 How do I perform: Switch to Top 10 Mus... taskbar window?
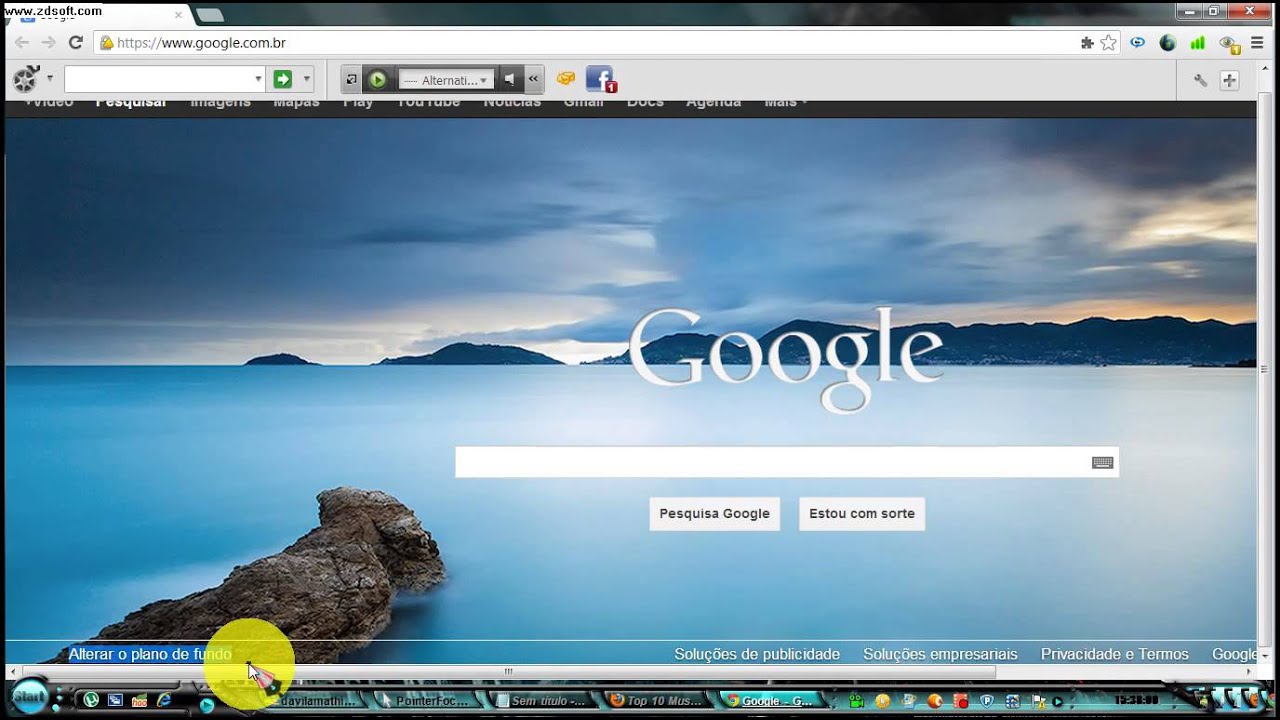[655, 701]
